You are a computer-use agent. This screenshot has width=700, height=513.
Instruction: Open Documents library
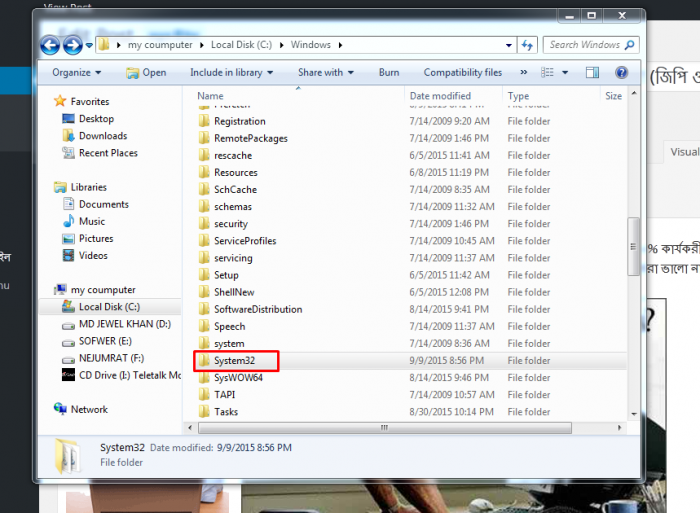[x=104, y=204]
